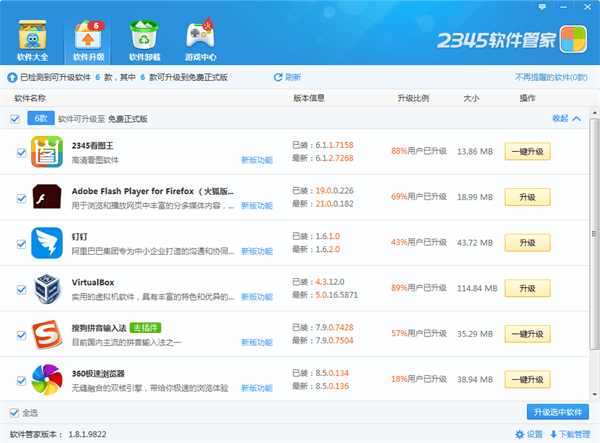The width and height of the screenshot is (600, 443).
Task: Click the VirtualBox app icon
Action: tap(47, 288)
